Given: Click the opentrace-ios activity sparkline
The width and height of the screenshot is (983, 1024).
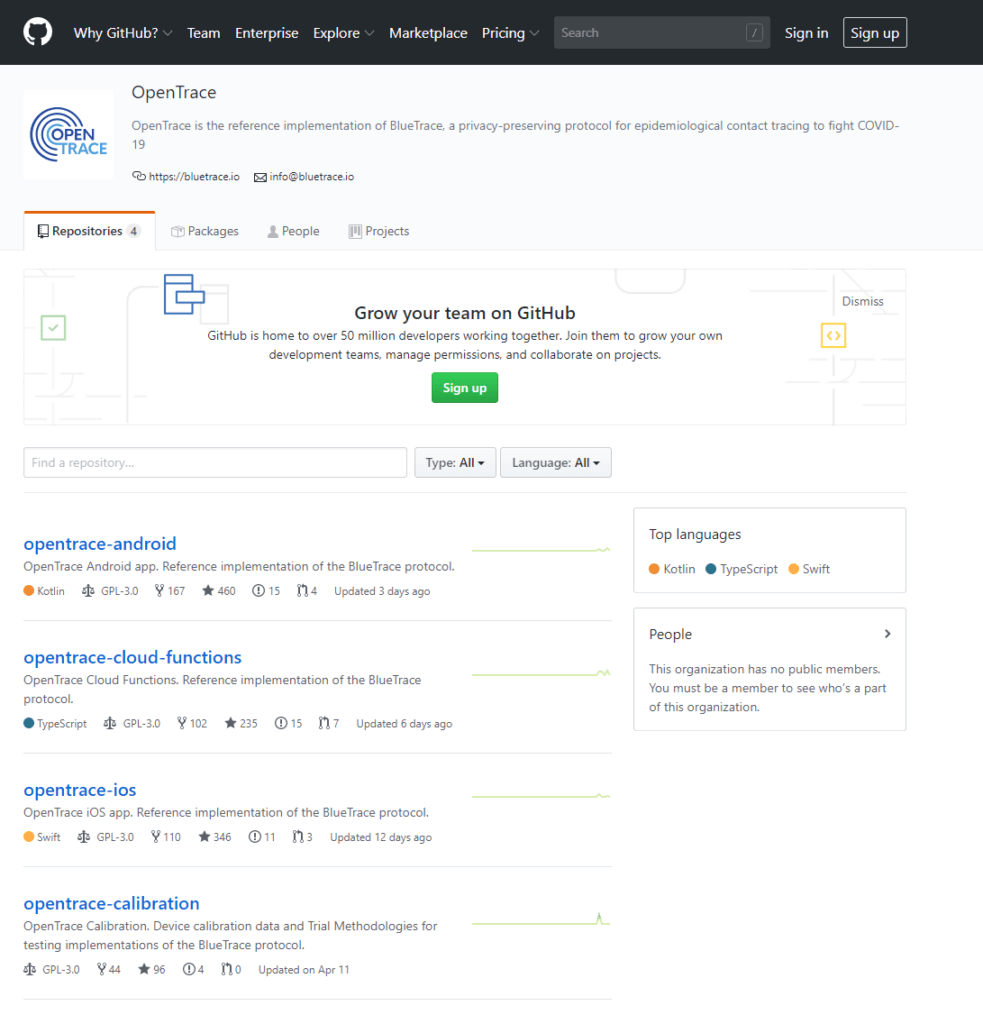Looking at the screenshot, I should (x=541, y=796).
